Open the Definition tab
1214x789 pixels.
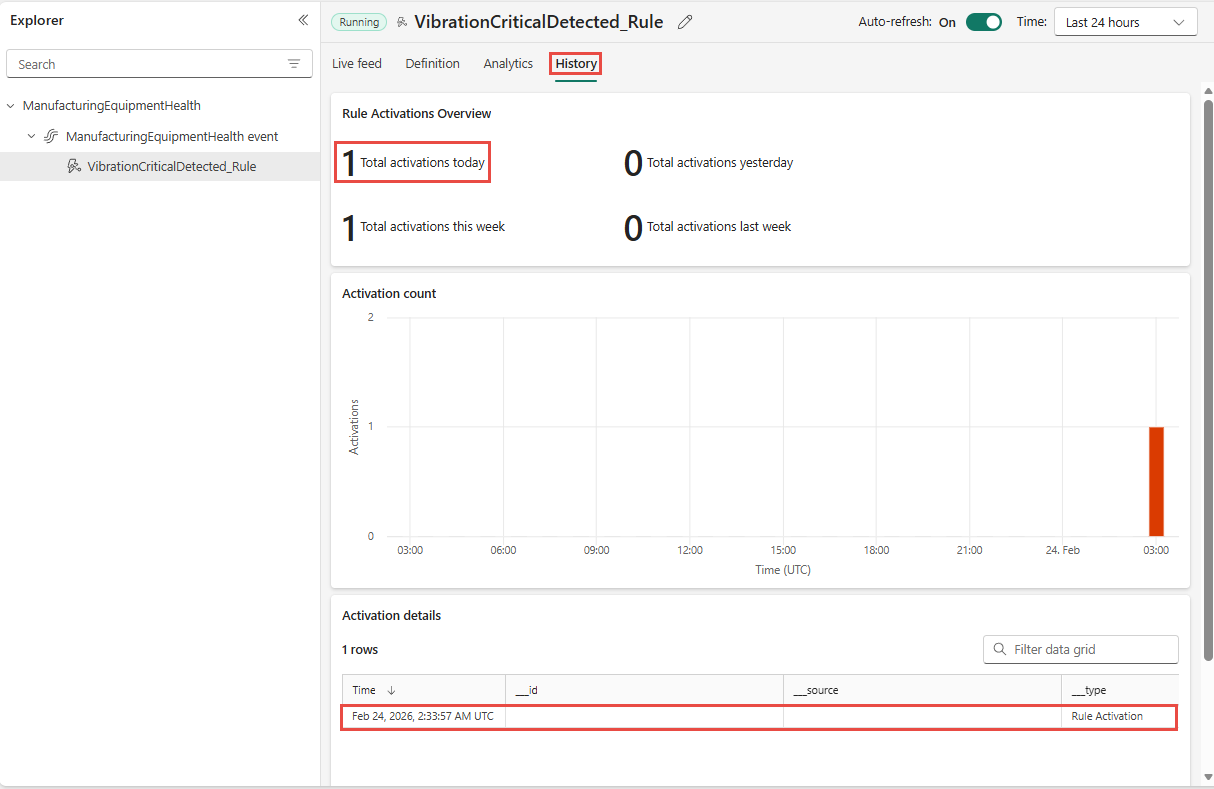pos(433,64)
